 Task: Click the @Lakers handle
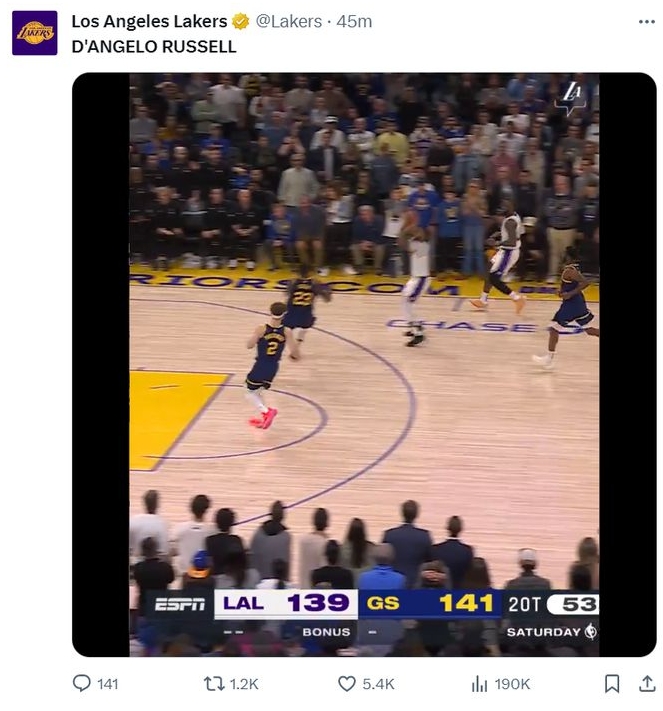click(x=289, y=22)
